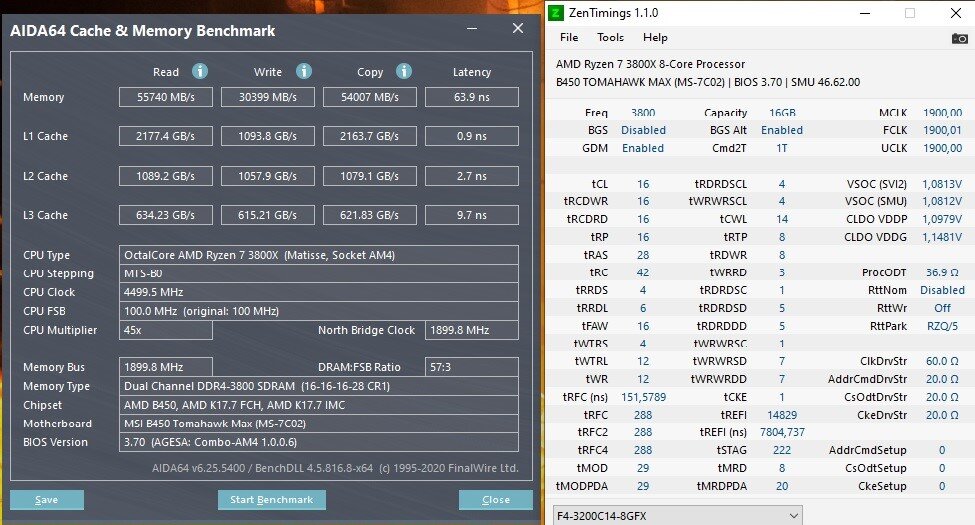
Task: Click the Read info icon
Action: coord(200,72)
